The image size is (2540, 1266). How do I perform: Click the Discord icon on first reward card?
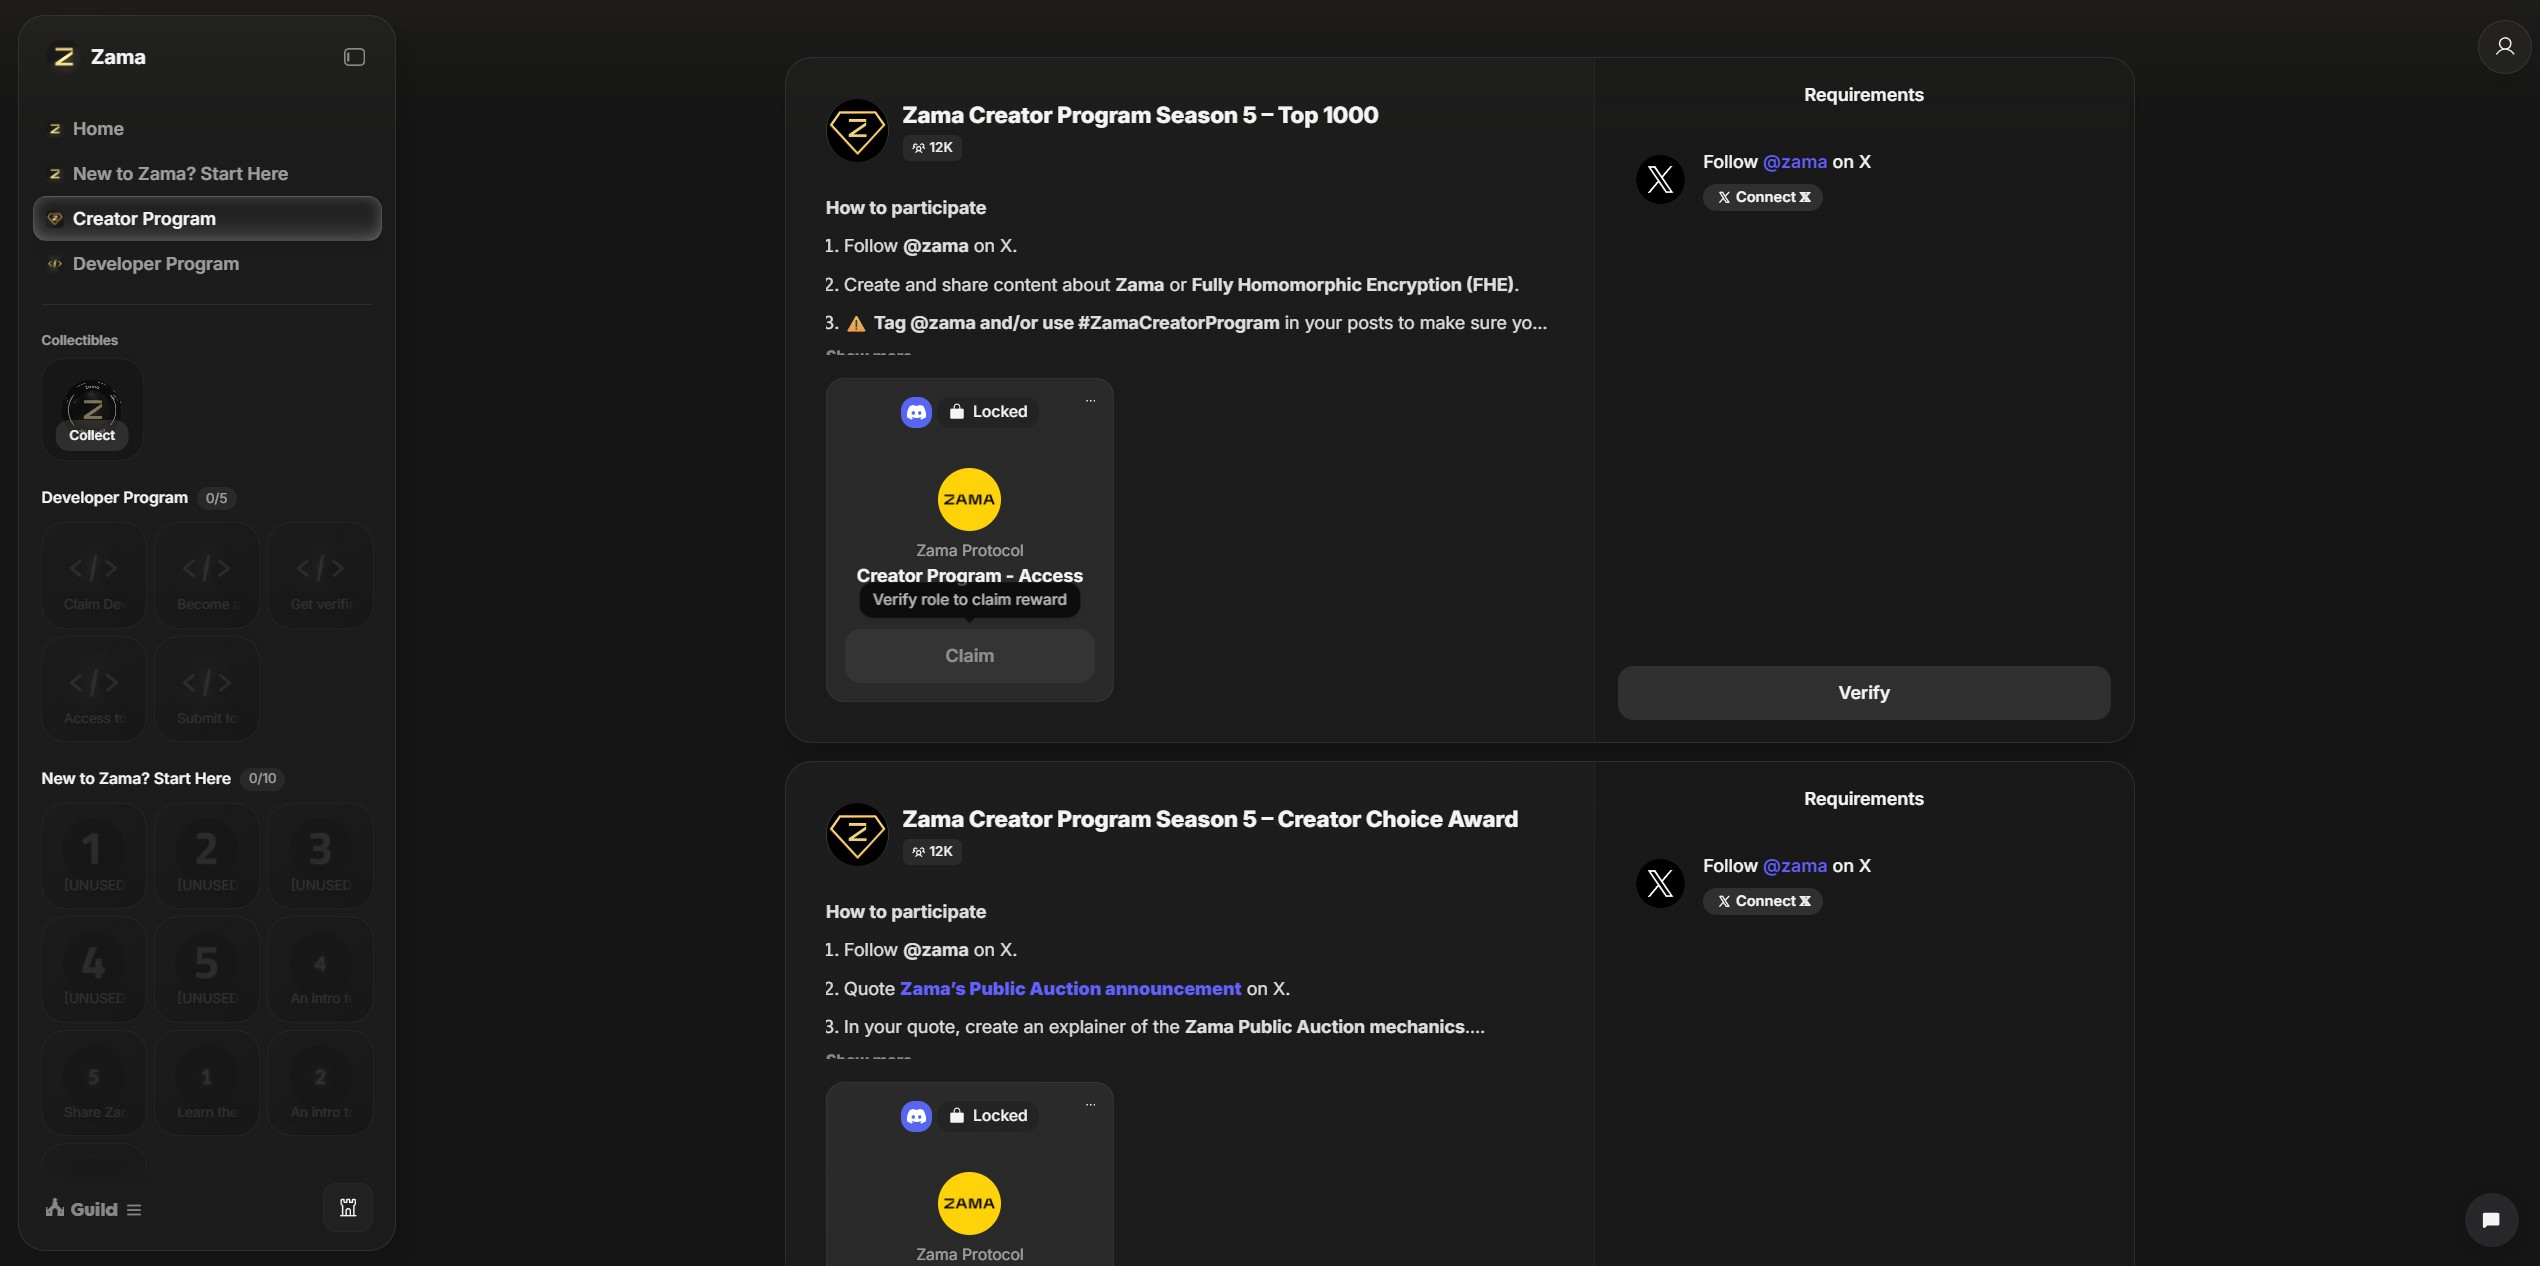(916, 412)
